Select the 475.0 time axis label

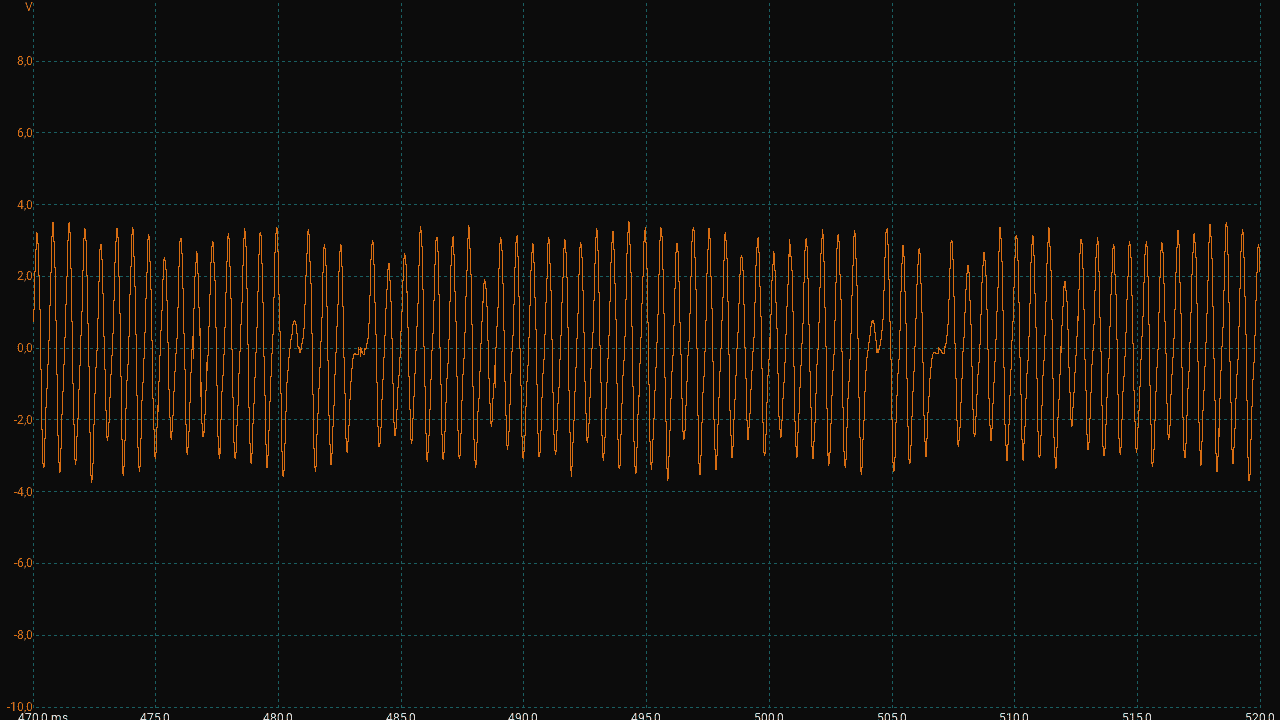tap(155, 716)
